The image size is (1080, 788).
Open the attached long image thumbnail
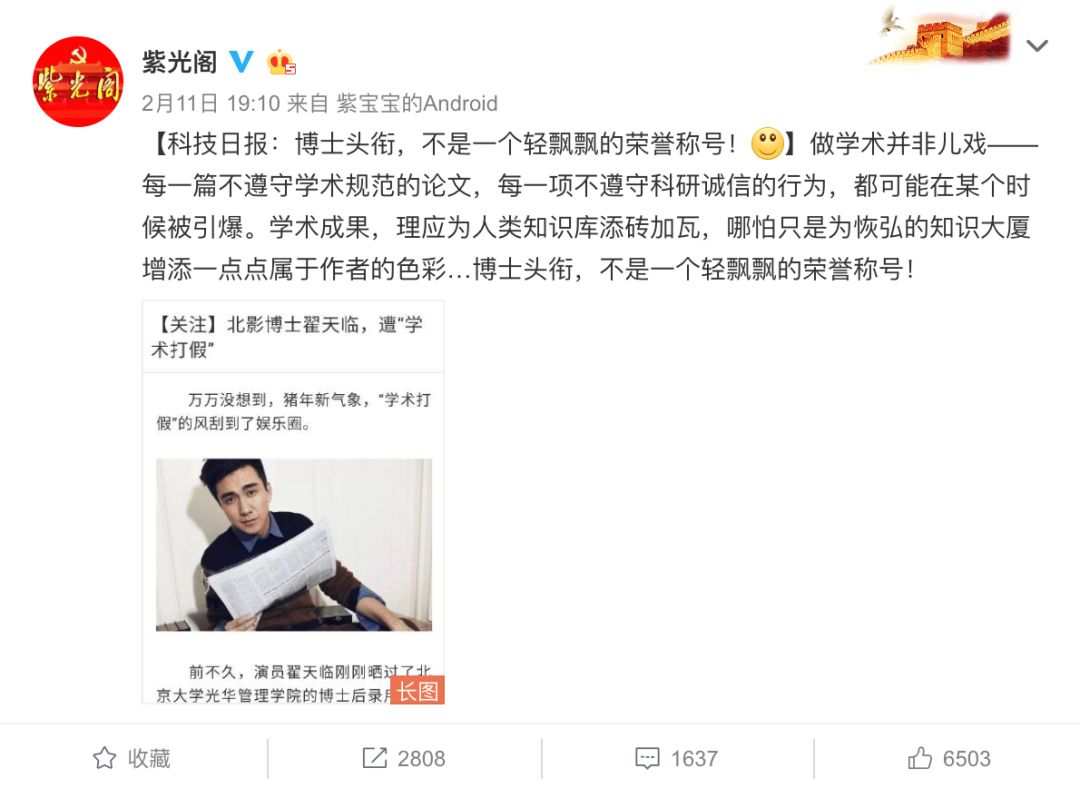point(293,502)
